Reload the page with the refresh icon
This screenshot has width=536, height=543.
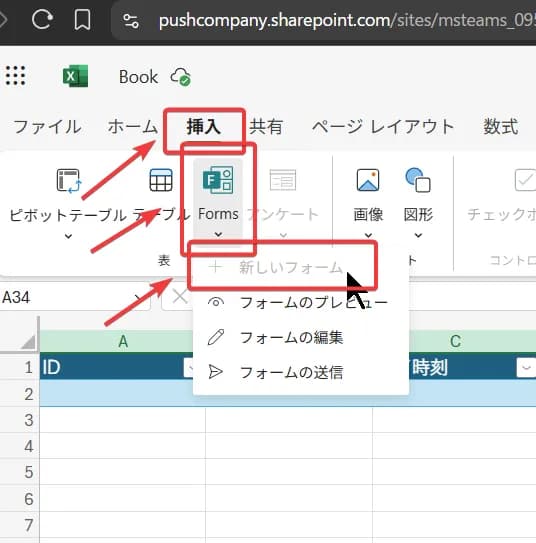42,19
